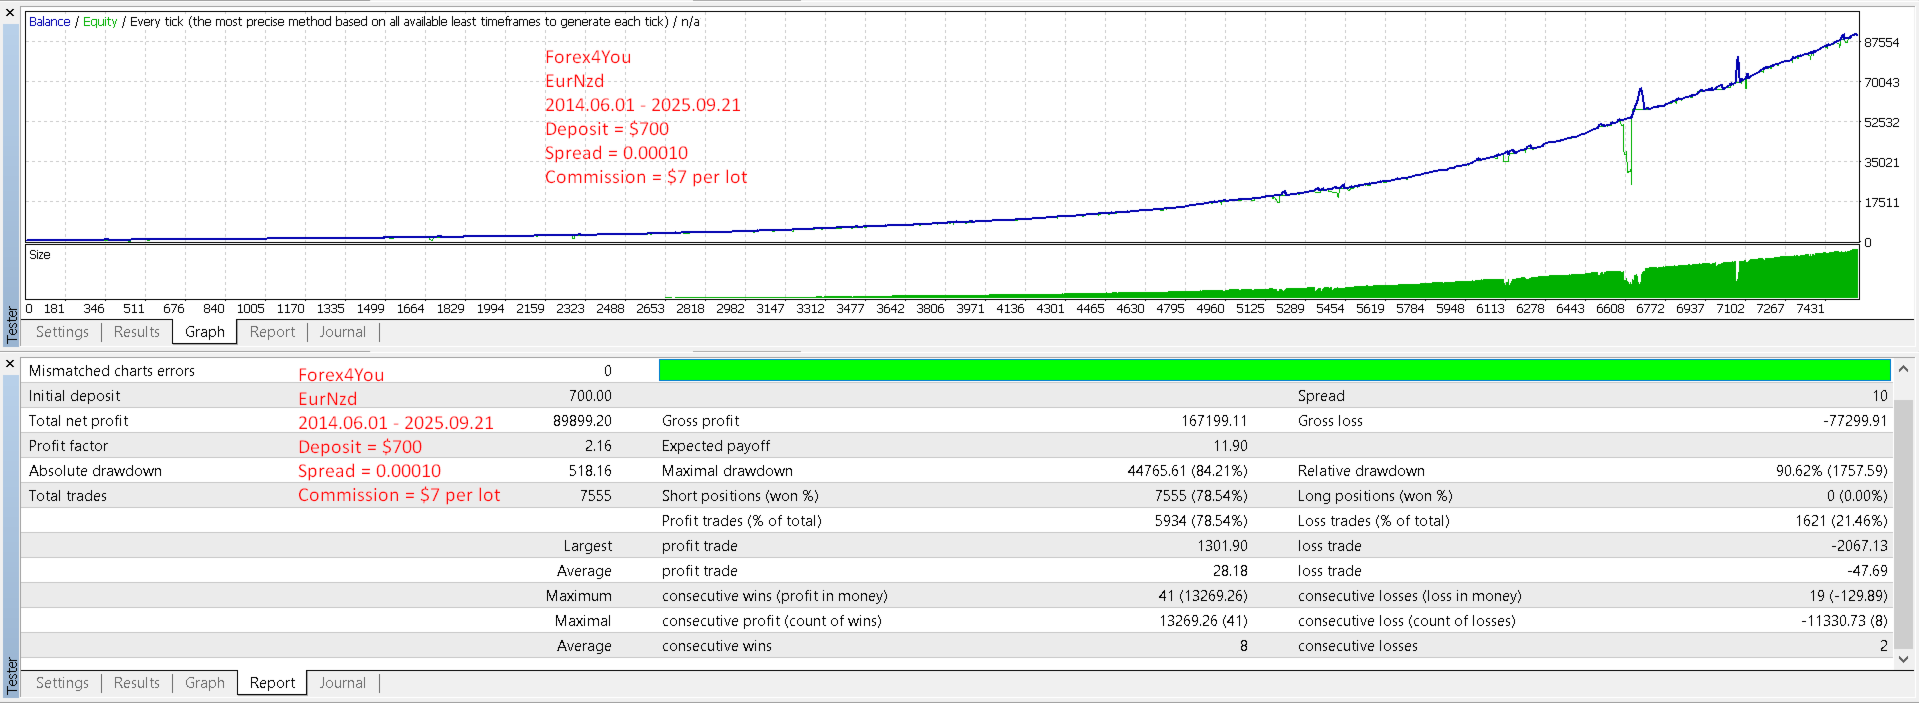Click the blue Balance legend label

(49, 21)
